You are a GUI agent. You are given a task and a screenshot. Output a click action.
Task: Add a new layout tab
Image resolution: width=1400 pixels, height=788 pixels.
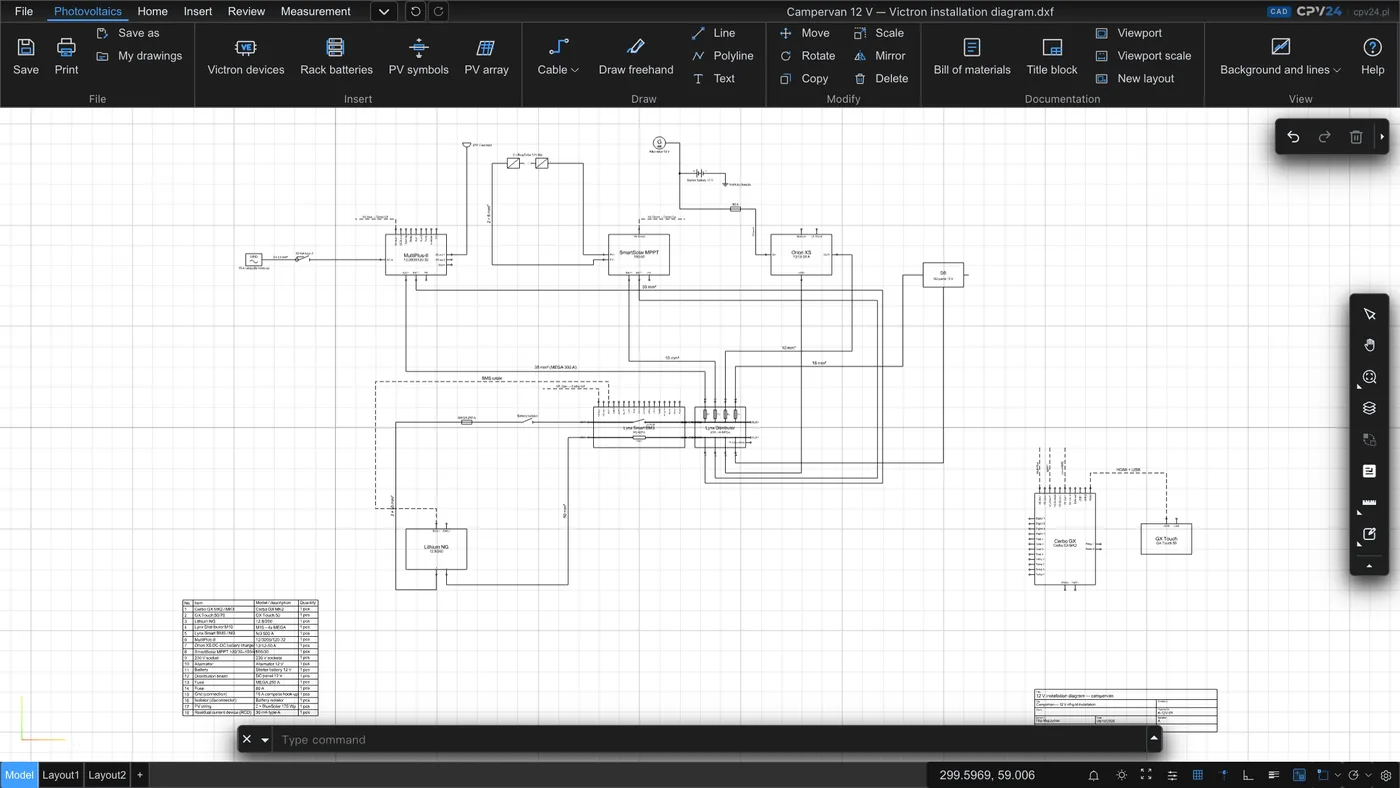tap(140, 775)
